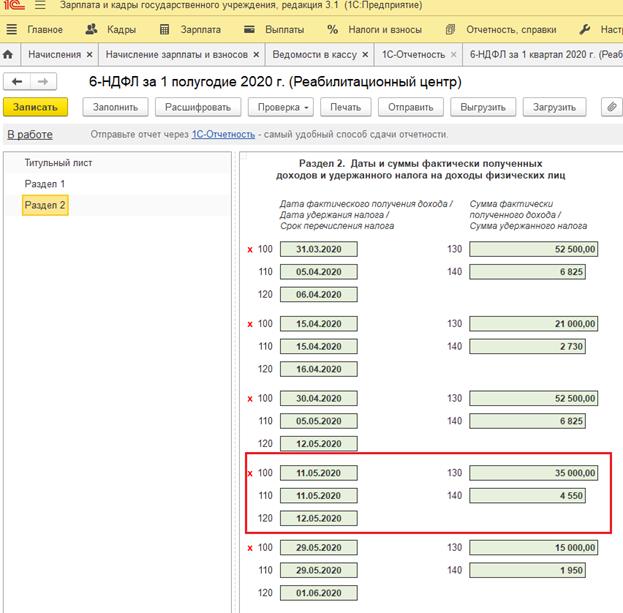Click the Заполнить button
Viewport: 623px width, 613px height.
pyautogui.click(x=116, y=107)
